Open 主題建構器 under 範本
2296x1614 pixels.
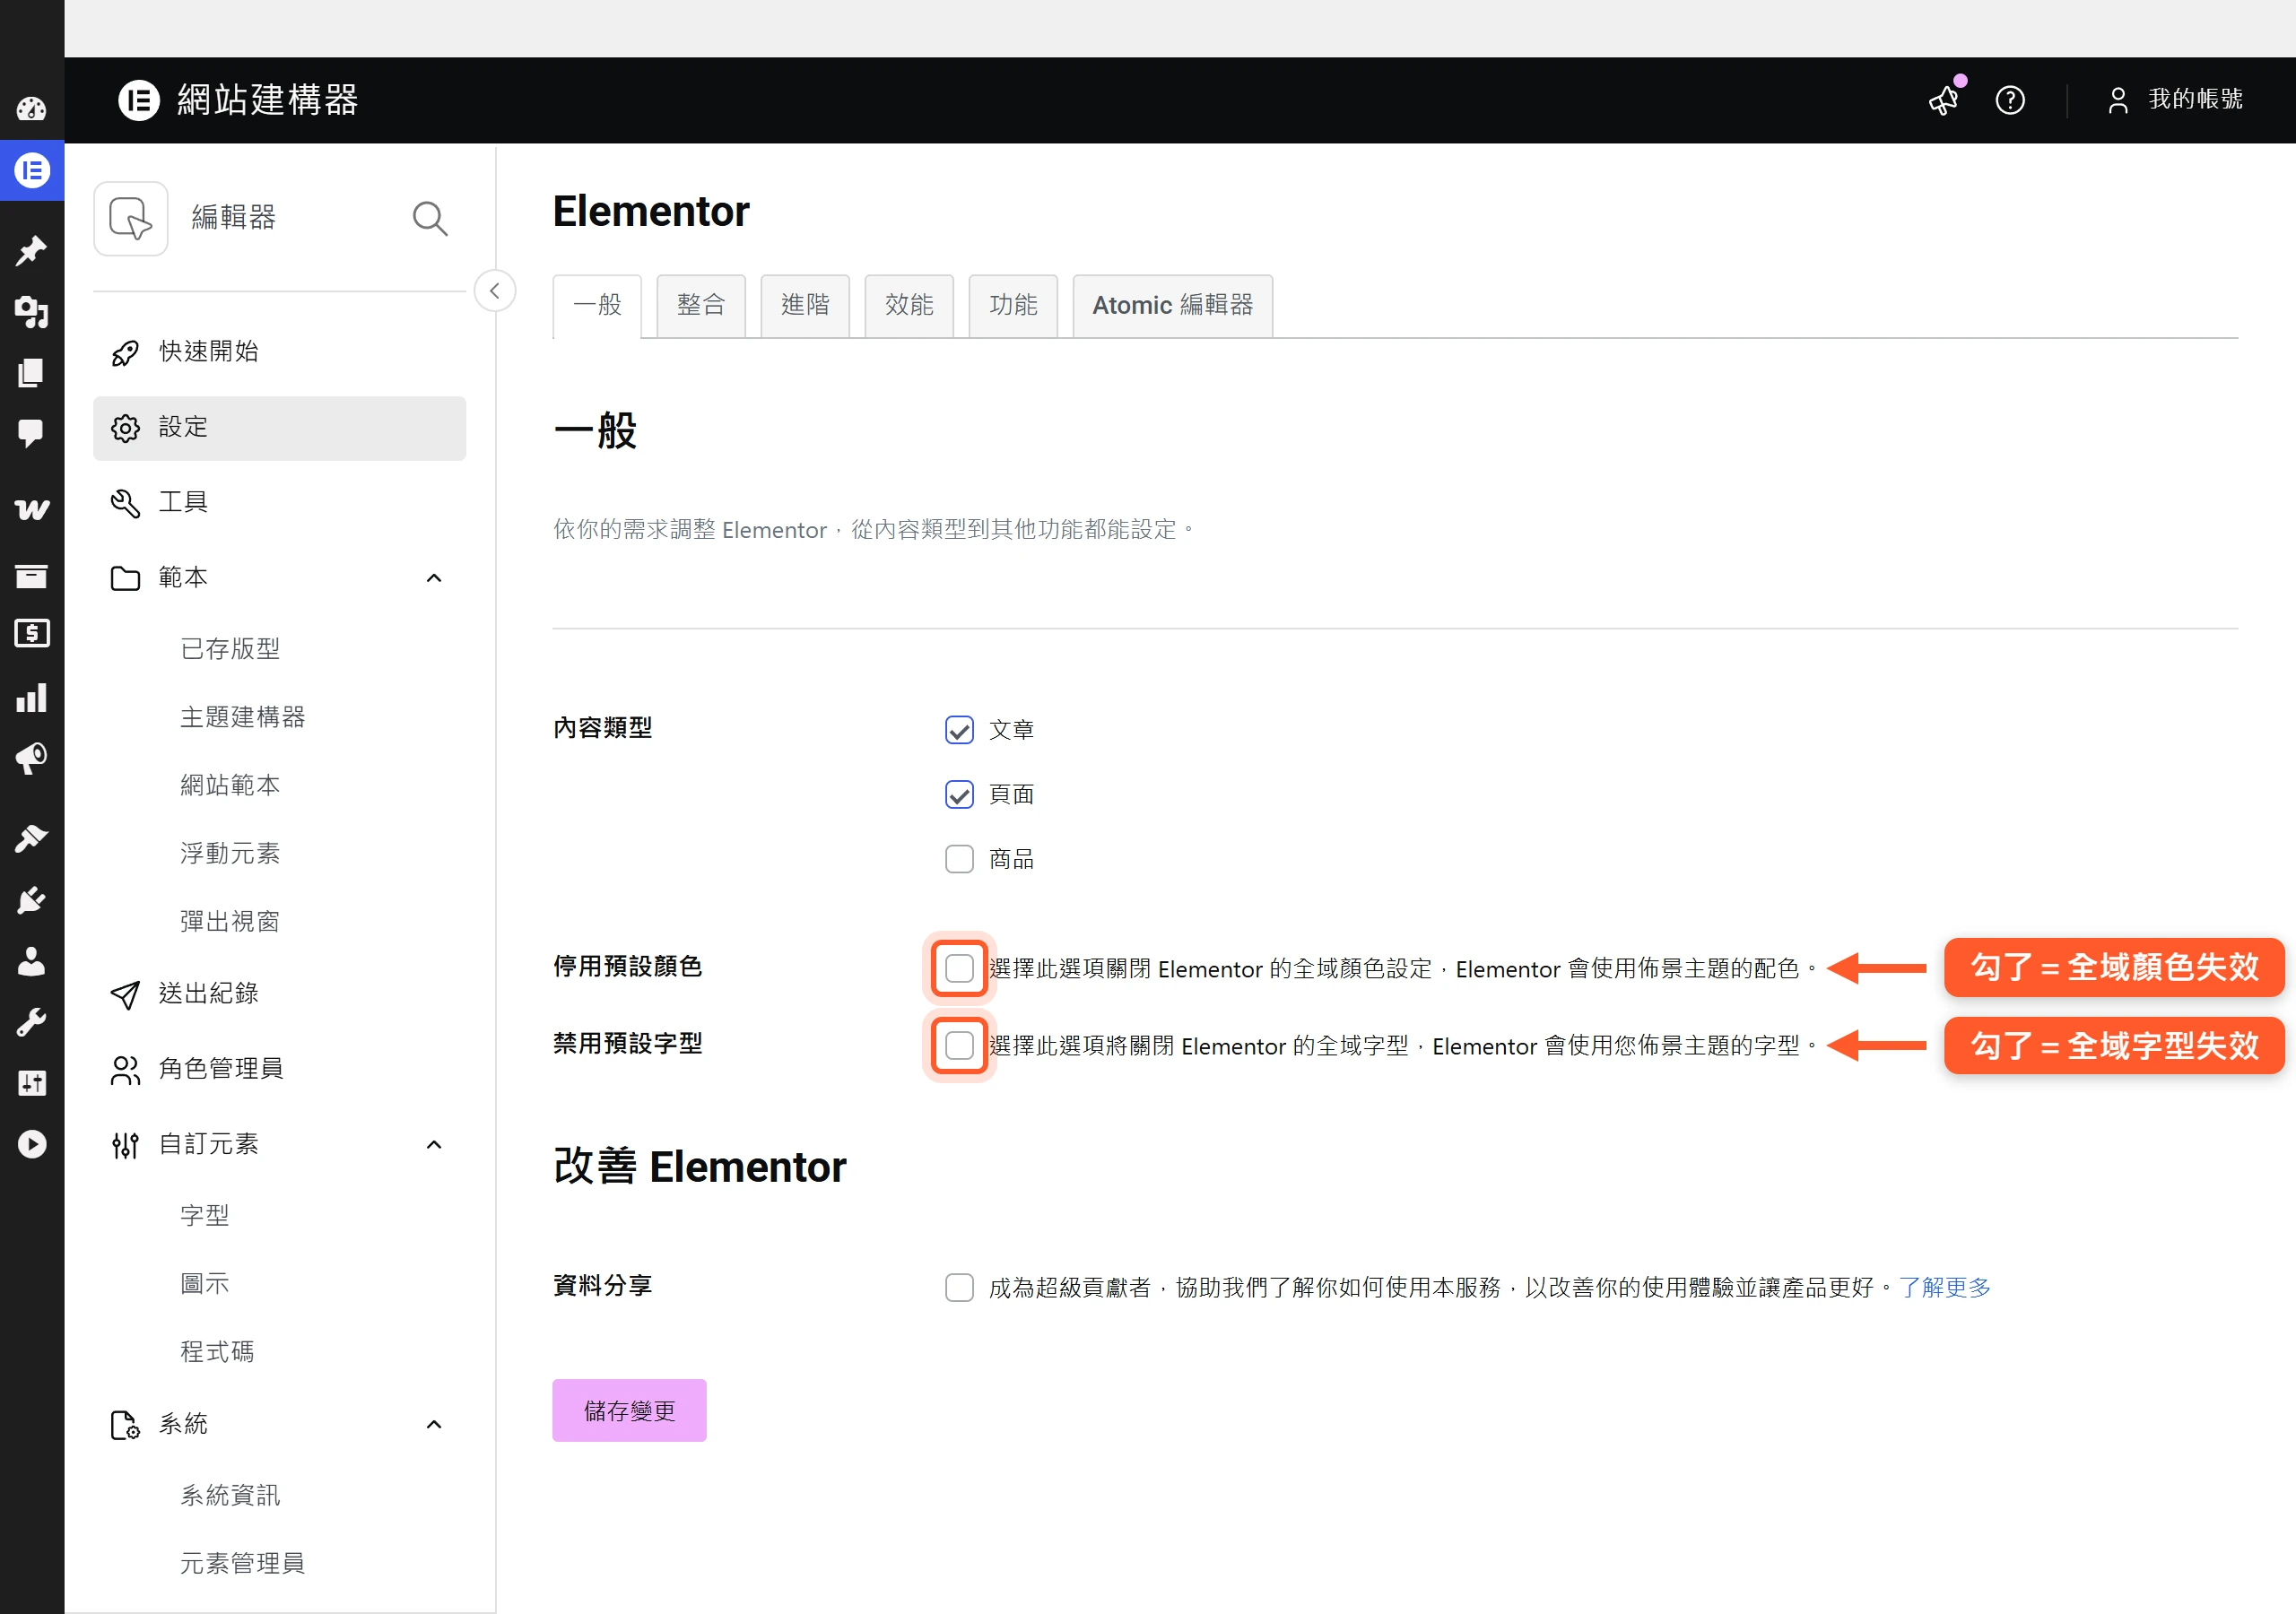pyautogui.click(x=243, y=717)
